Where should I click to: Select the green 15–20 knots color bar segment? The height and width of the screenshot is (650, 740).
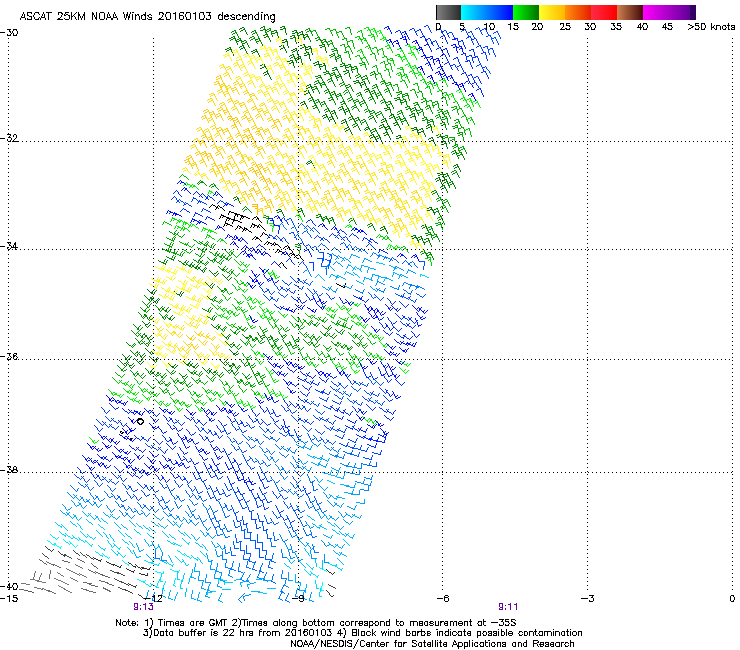[x=526, y=12]
